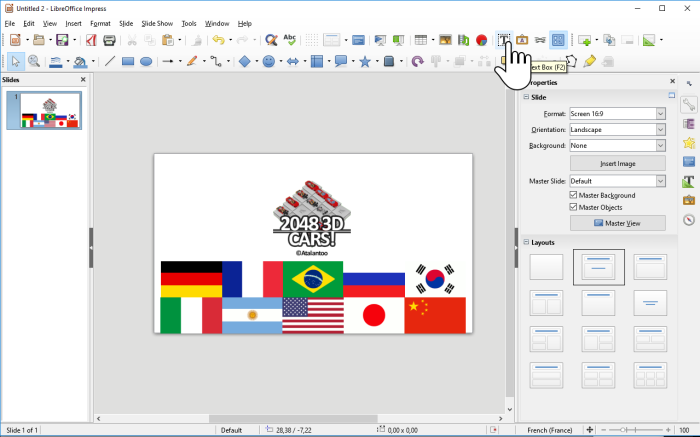
Task: Click the Undo arrow icon
Action: coord(218,40)
